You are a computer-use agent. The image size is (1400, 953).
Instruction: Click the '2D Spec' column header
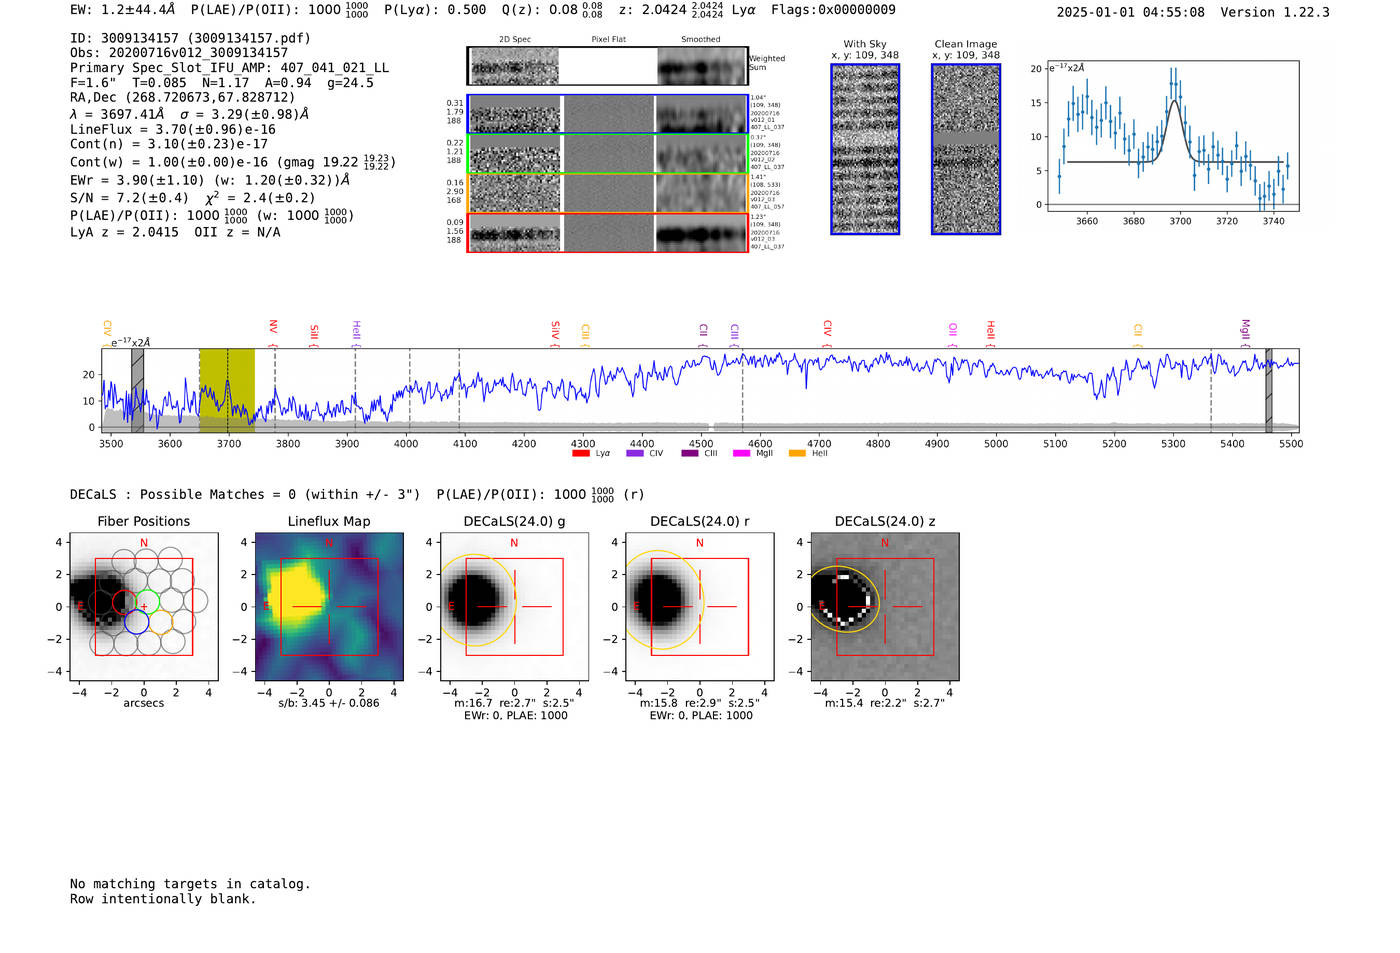(x=515, y=40)
